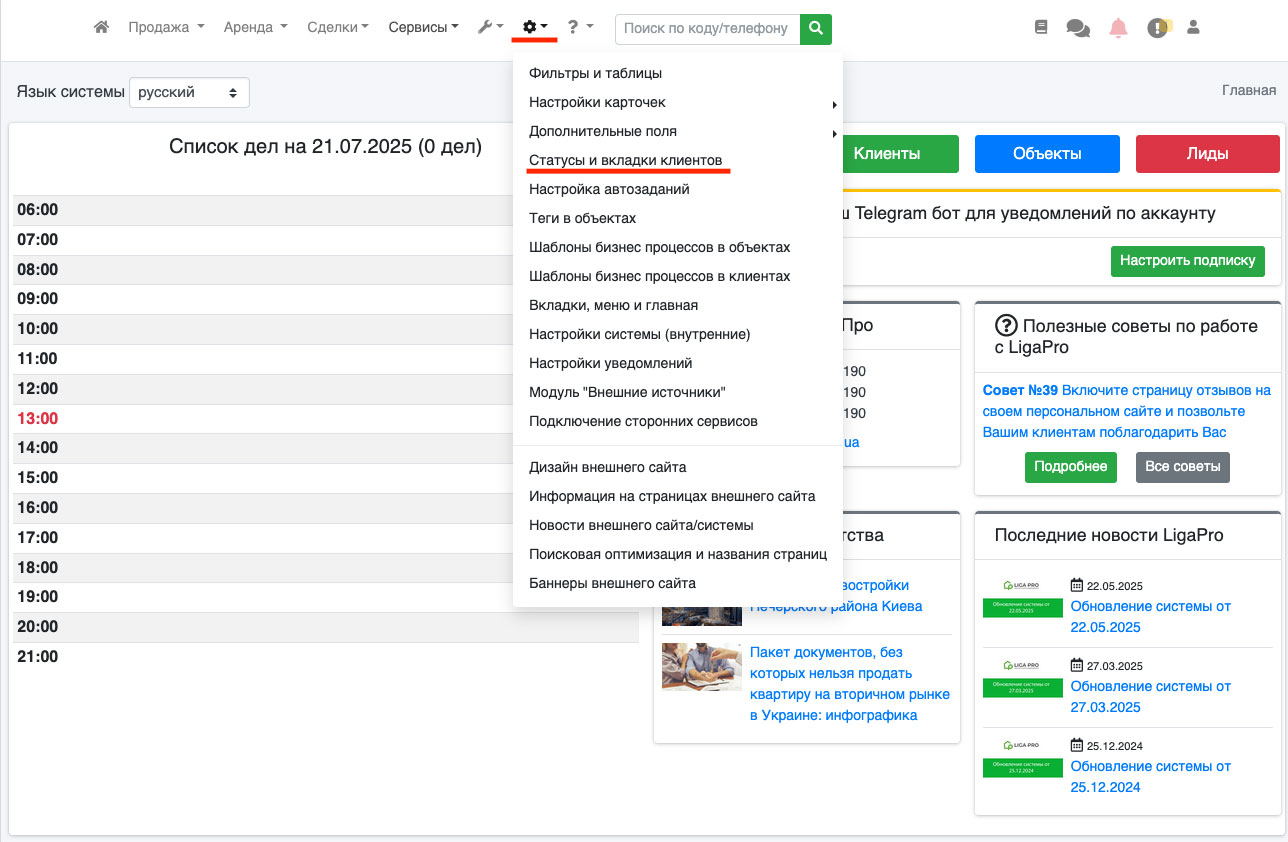Screen dimensions: 1288x842
Task: Click the exclamation alert icon
Action: click(1158, 28)
